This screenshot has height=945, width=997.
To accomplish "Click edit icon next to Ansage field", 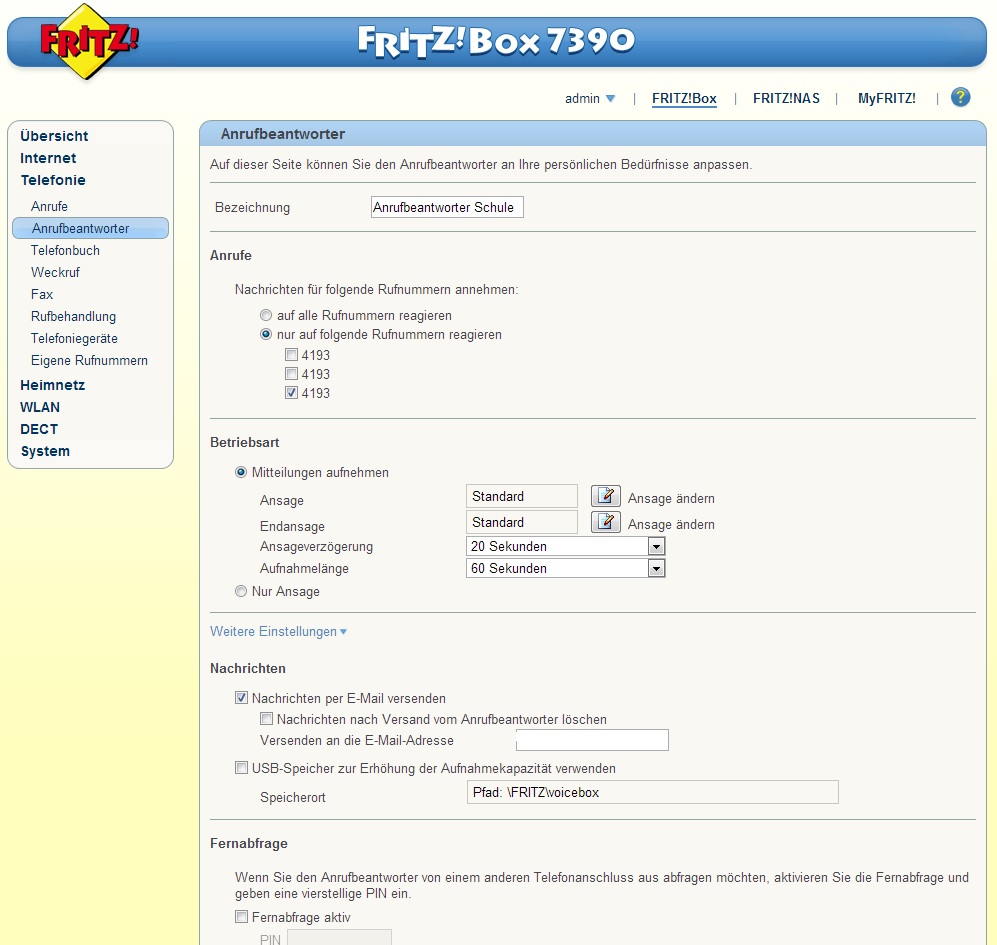I will pos(606,495).
